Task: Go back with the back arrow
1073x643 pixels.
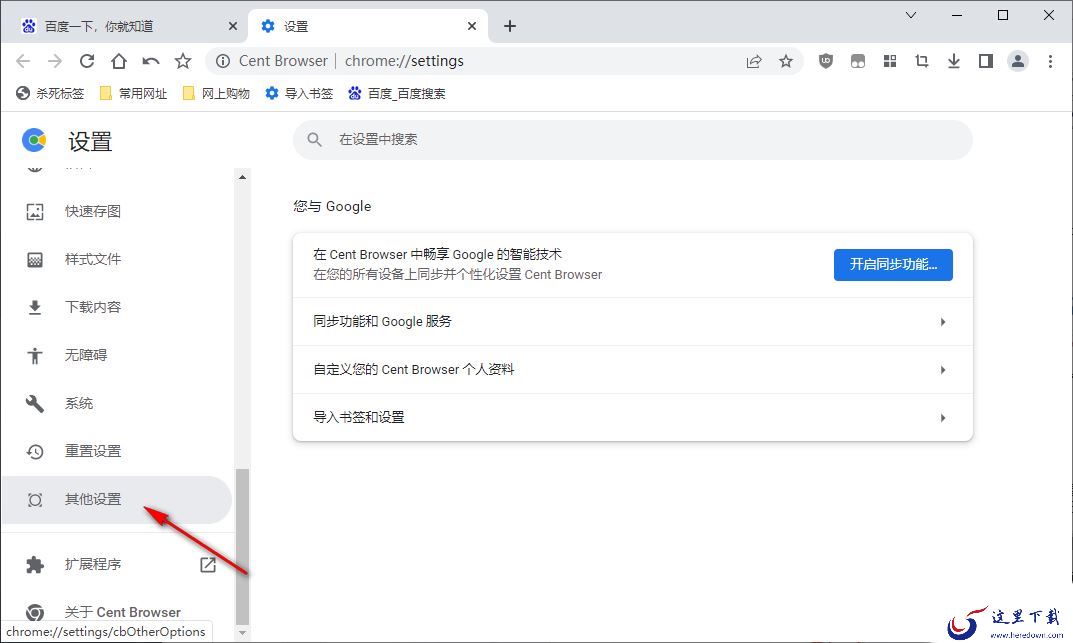Action: click(23, 62)
